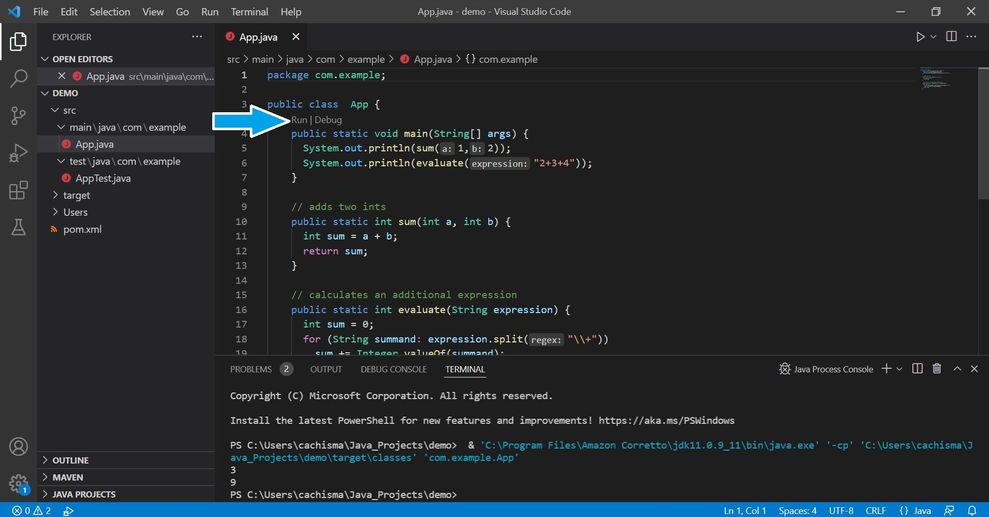Open the Run menu

pos(210,11)
